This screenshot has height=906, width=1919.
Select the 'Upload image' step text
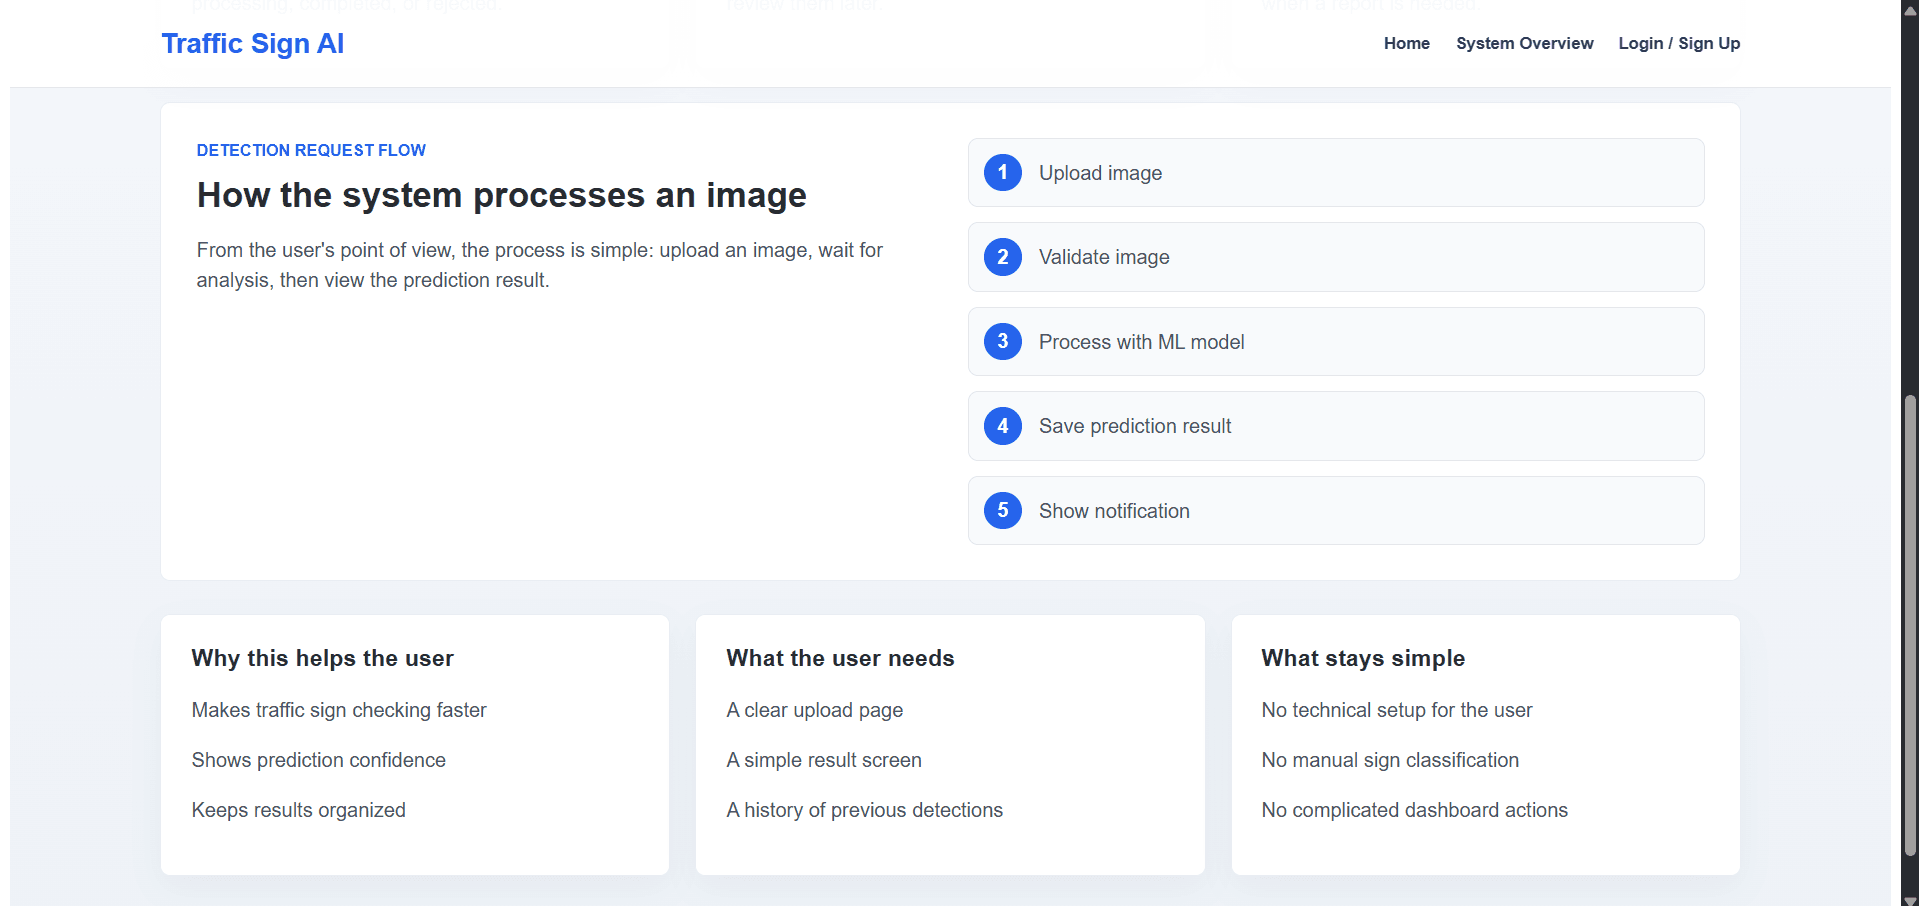tap(1100, 173)
